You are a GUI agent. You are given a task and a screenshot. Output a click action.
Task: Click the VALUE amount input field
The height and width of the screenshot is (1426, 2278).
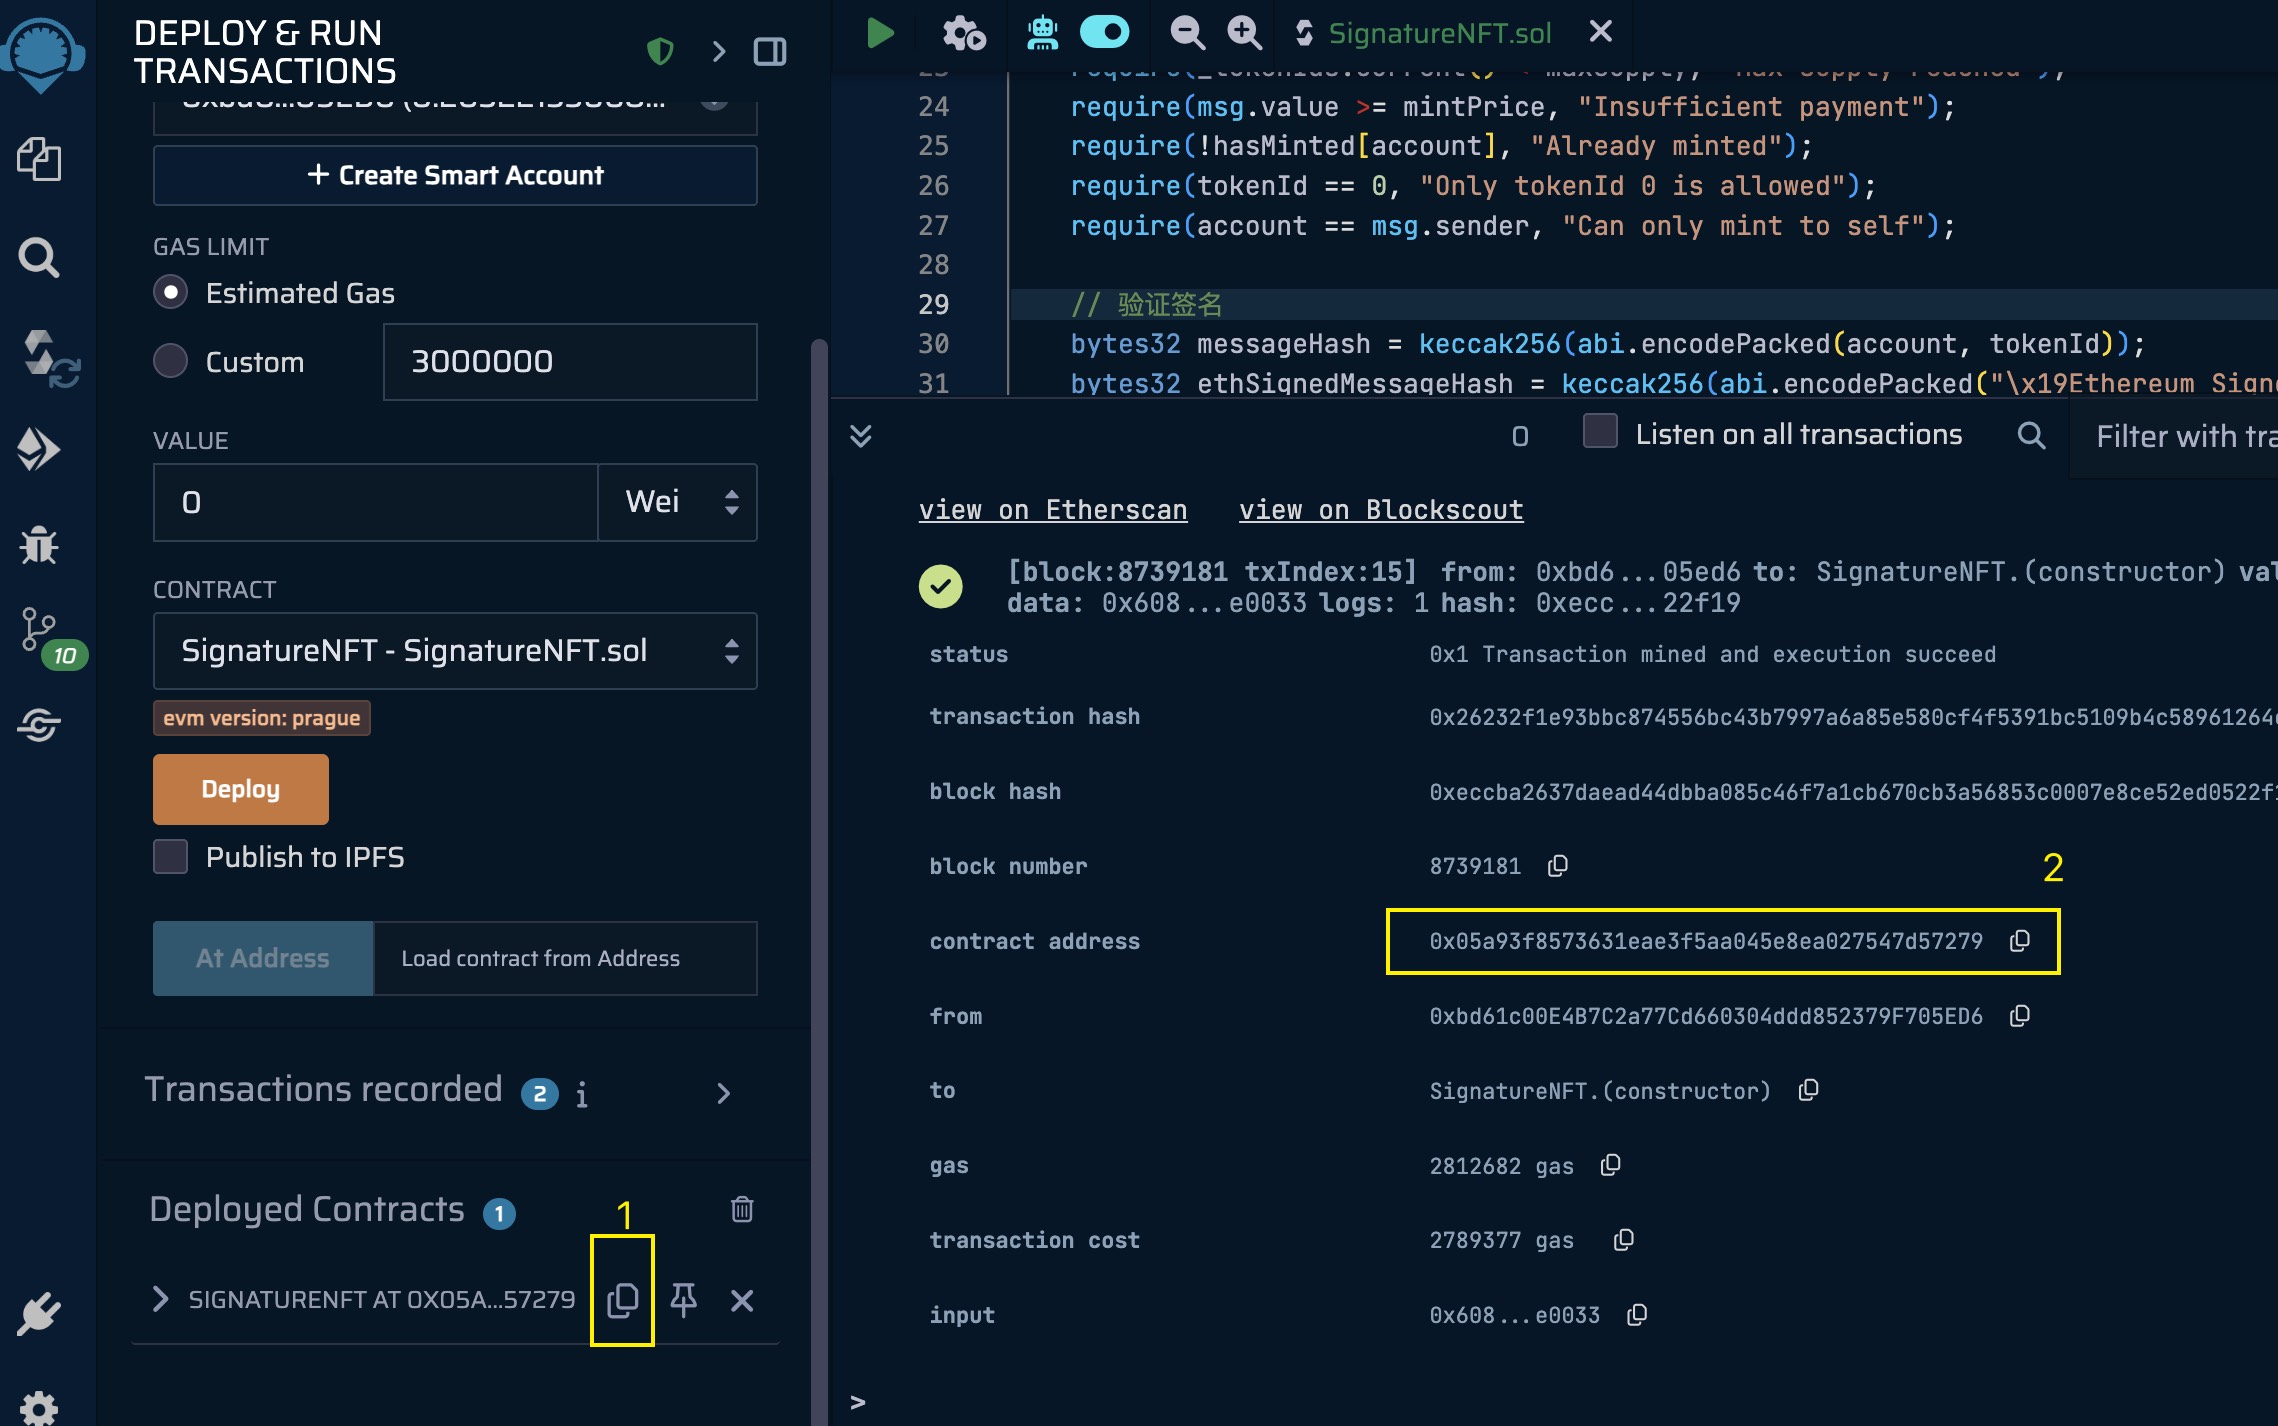376,502
